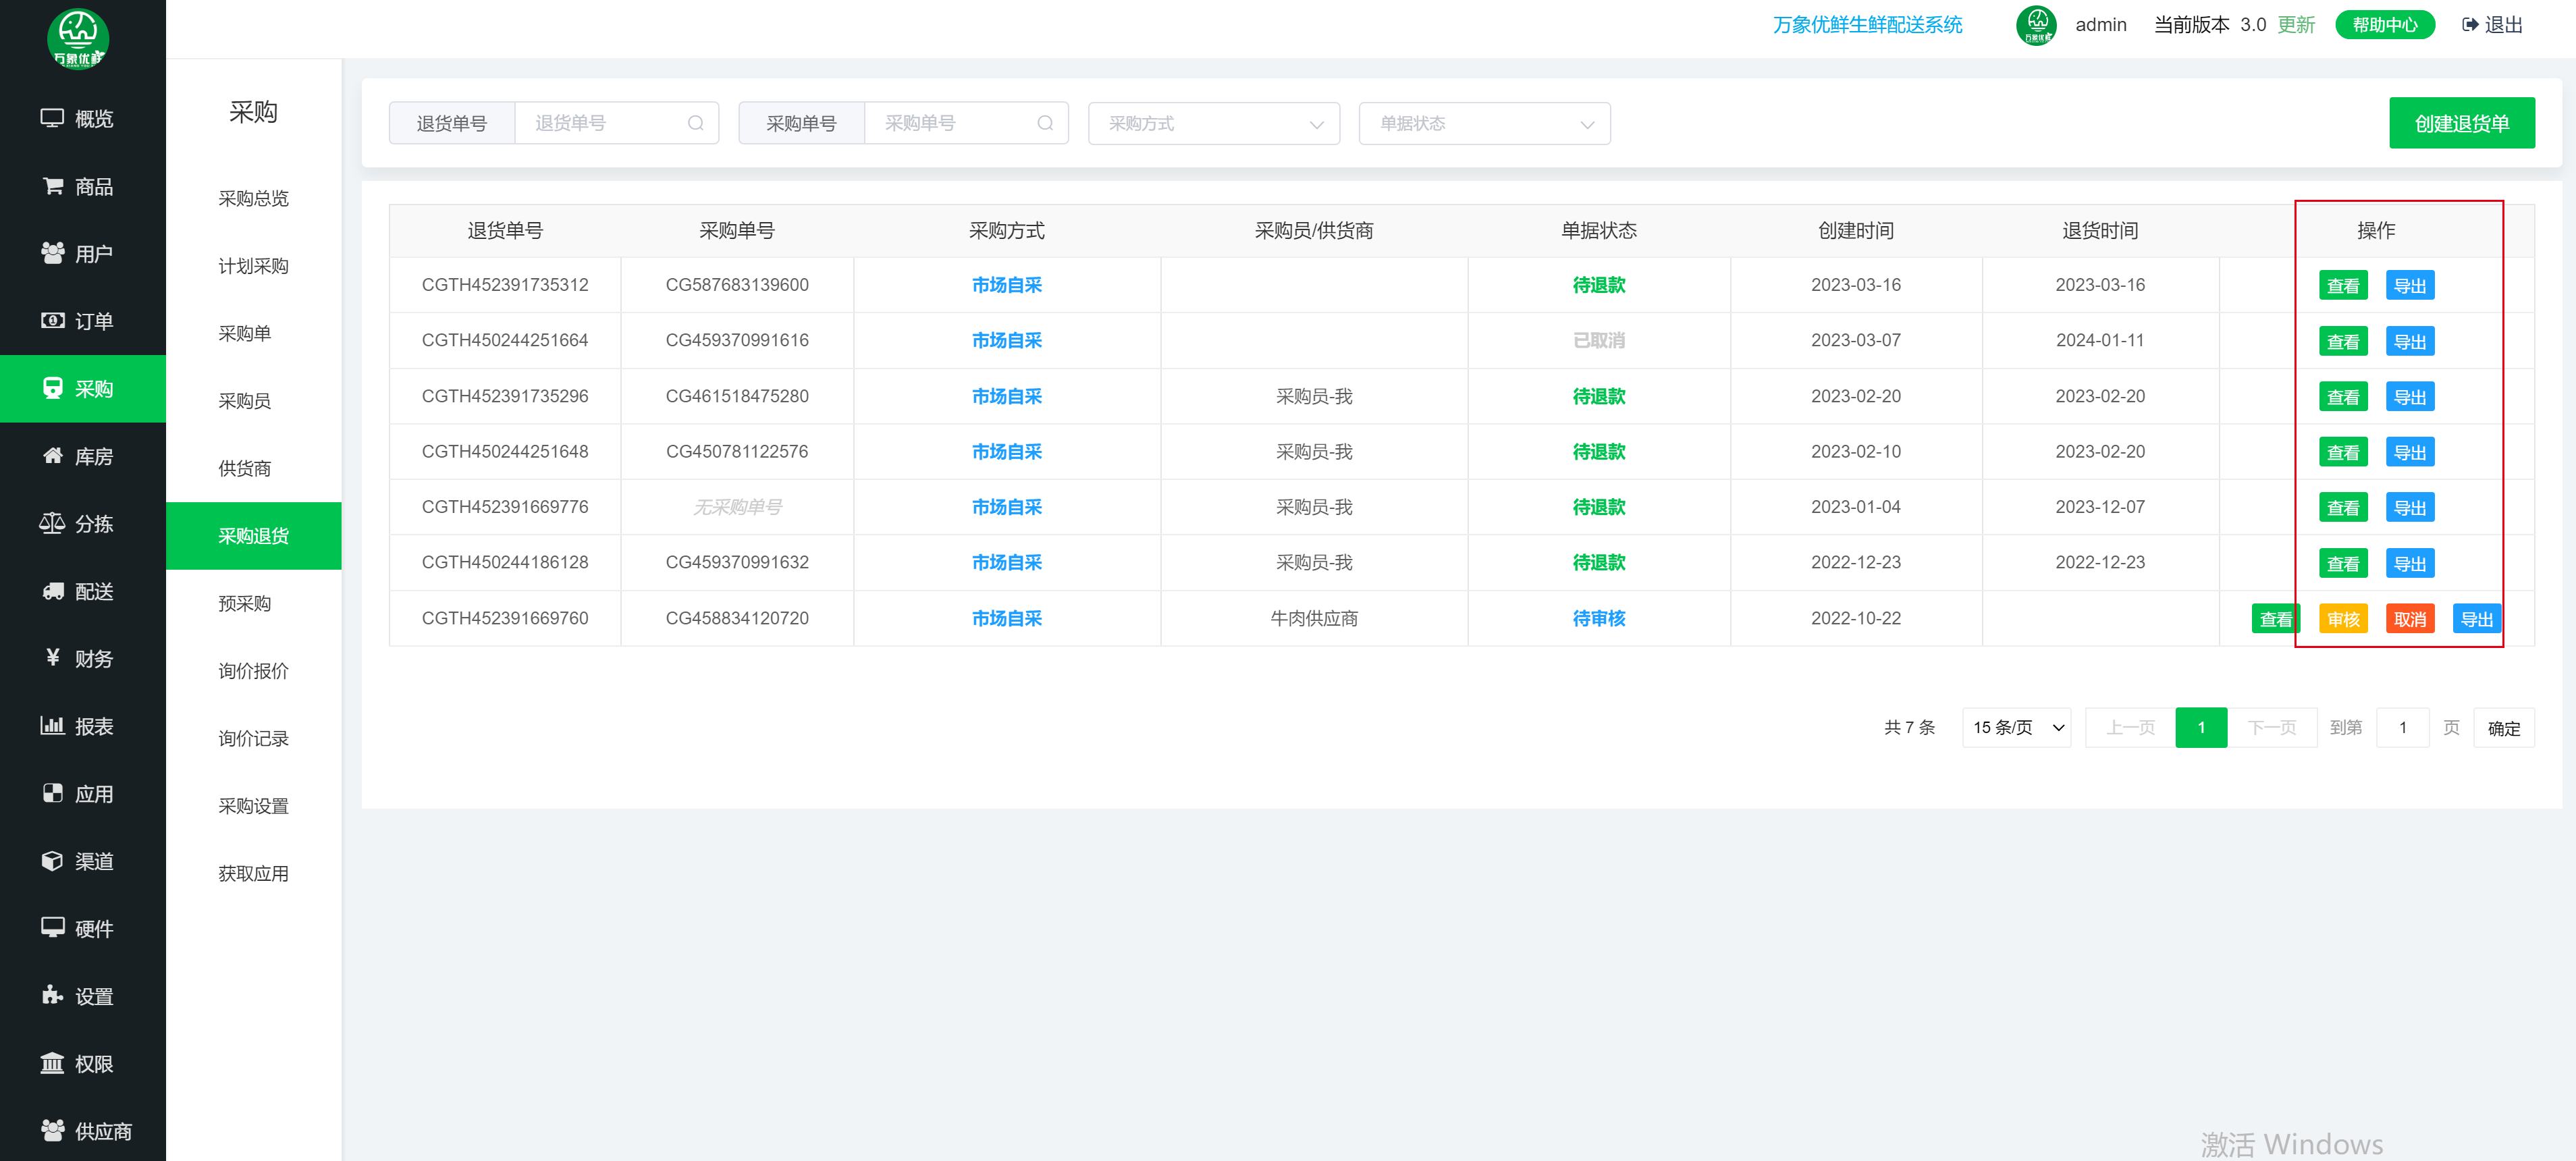
Task: Open 采购单 in the purchase submenu
Action: point(245,333)
